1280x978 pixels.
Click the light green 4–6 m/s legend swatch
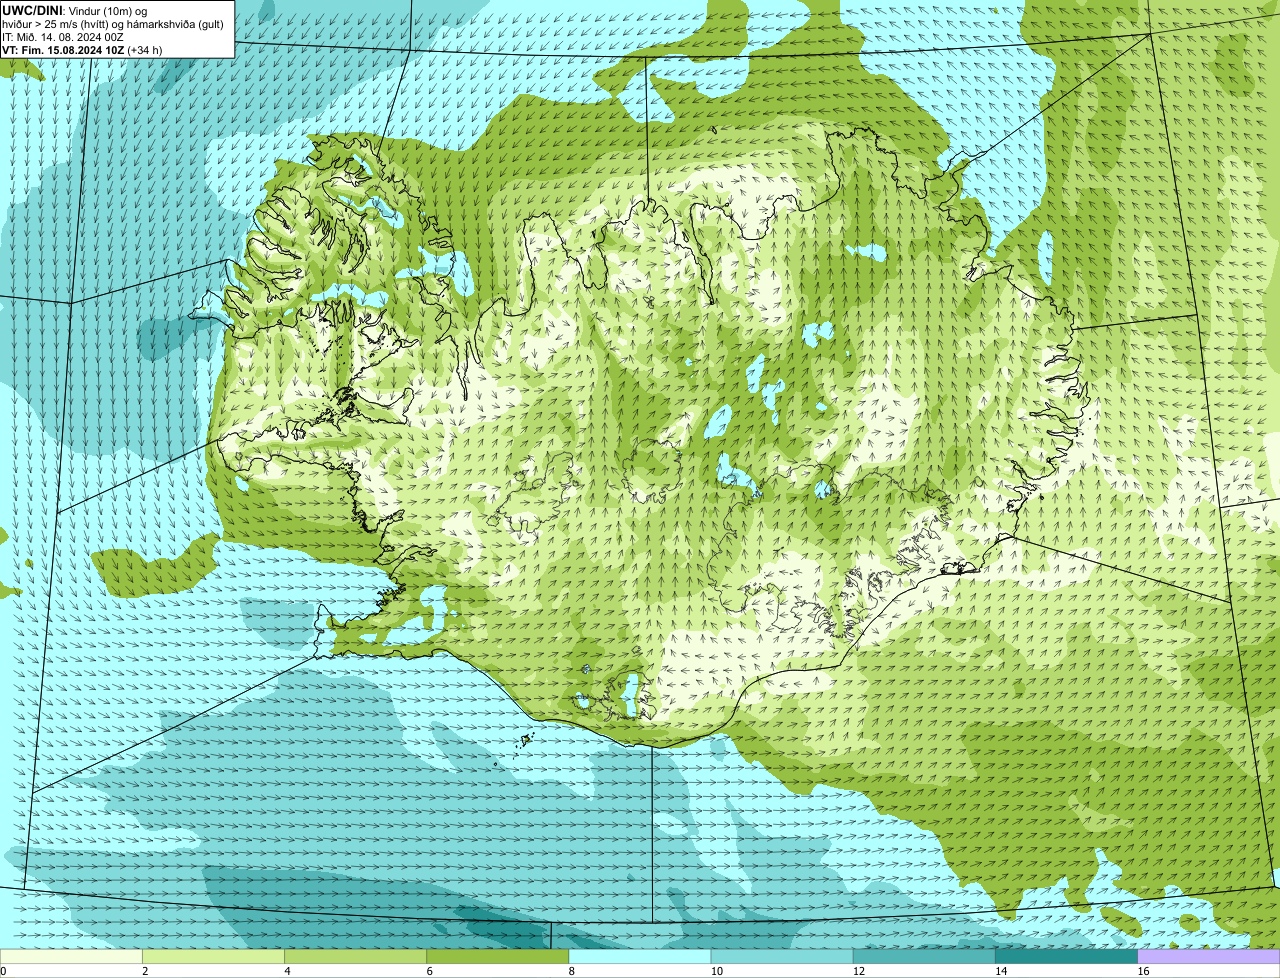355,957
